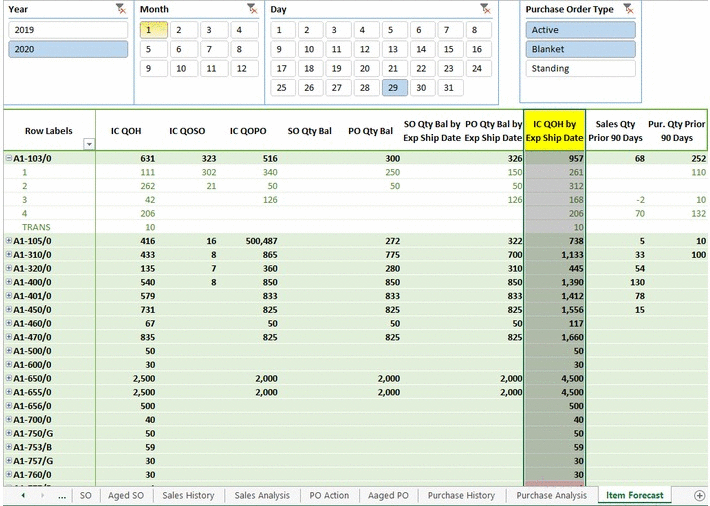Select the 1,660 cell for A1-470/0
The image size is (710, 506).
[554, 337]
